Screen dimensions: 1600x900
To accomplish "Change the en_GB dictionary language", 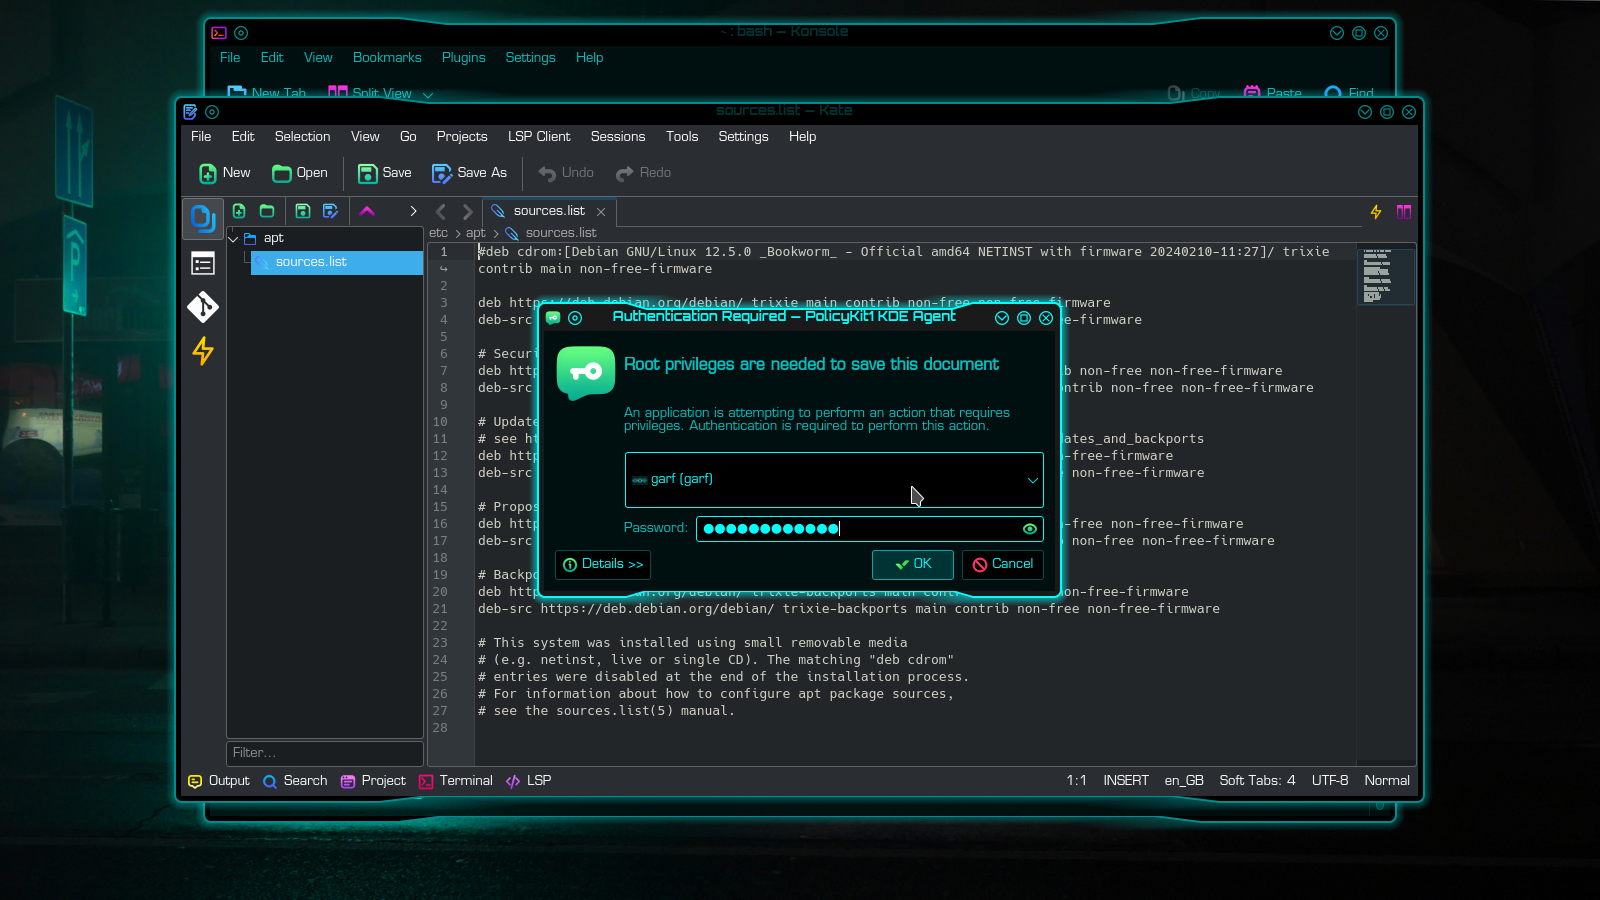I will pos(1184,781).
